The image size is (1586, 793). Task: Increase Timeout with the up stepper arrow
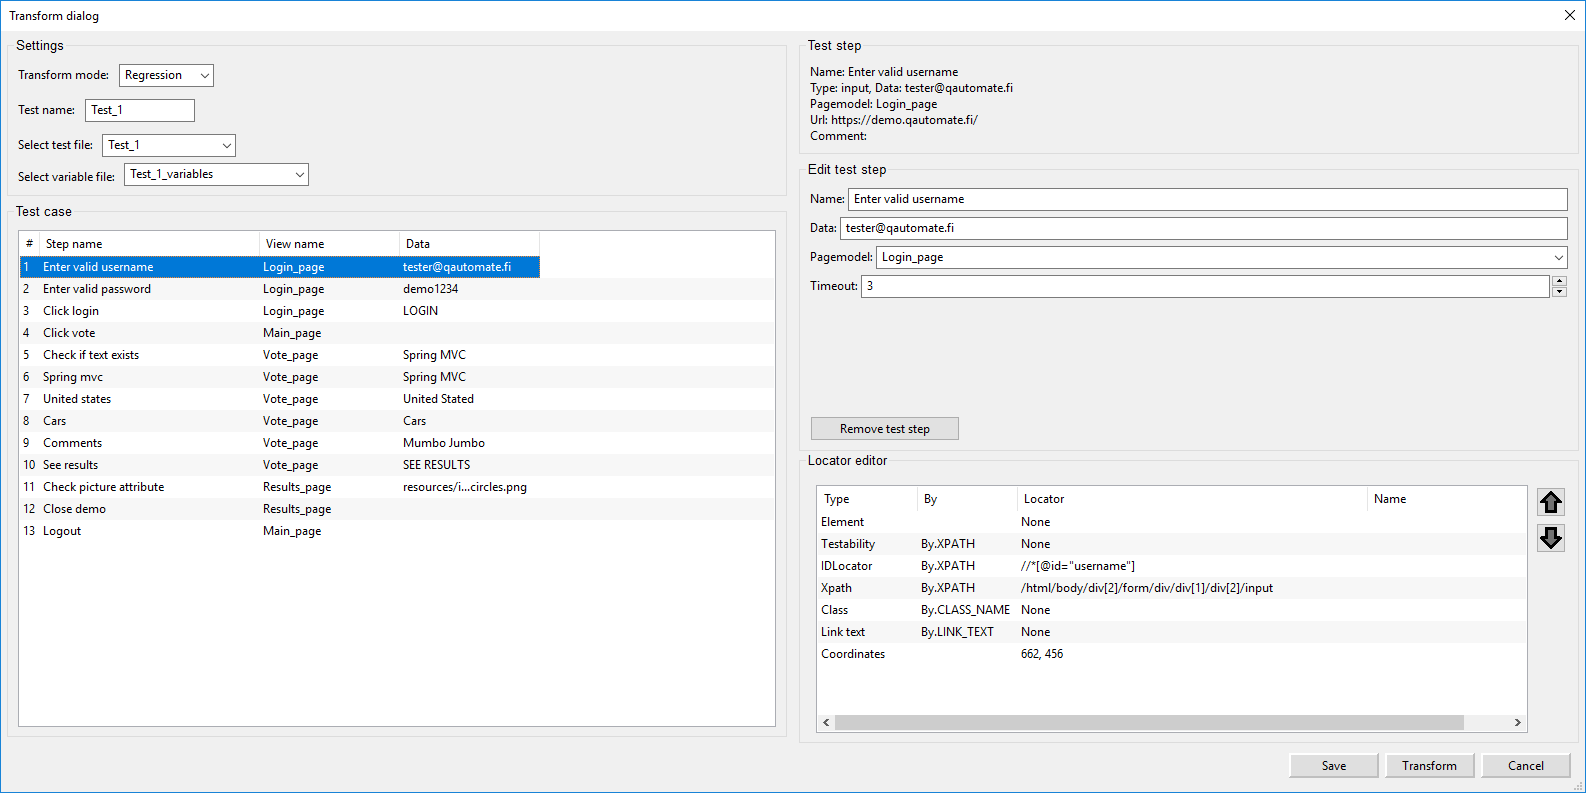coord(1558,281)
